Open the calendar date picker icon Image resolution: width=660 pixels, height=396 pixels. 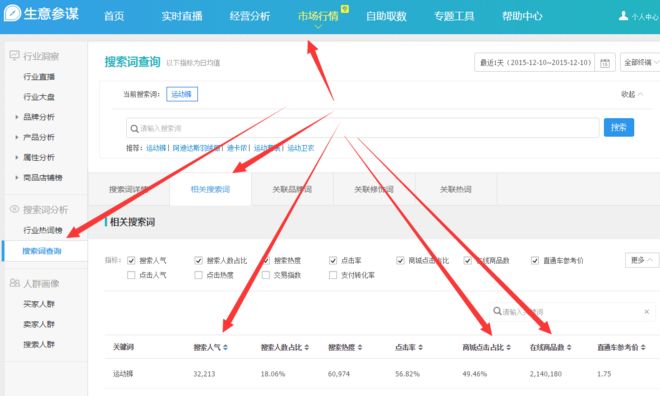point(605,63)
